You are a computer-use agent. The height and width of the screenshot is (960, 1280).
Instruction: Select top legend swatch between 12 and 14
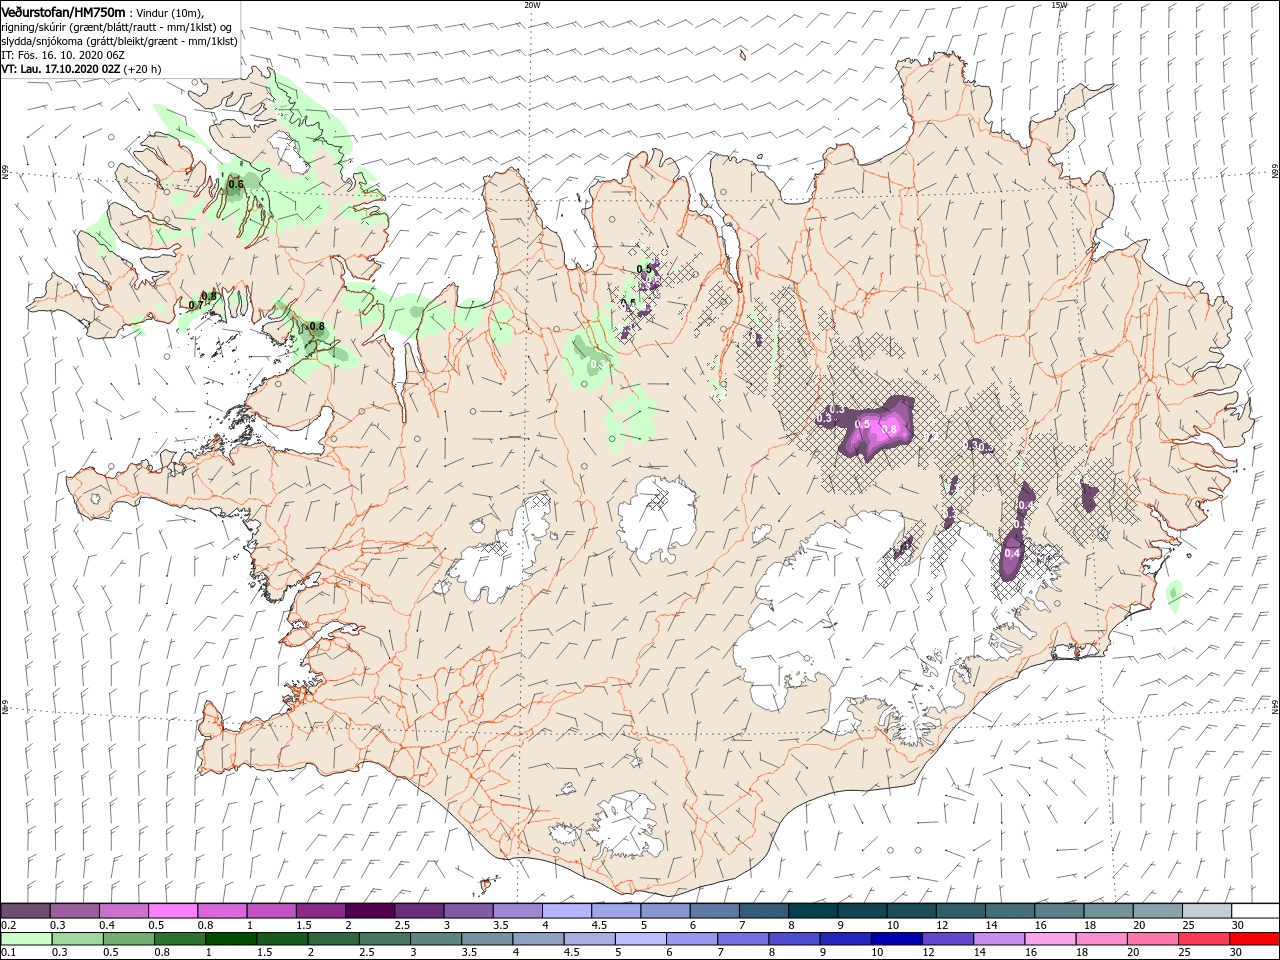[x=959, y=911]
